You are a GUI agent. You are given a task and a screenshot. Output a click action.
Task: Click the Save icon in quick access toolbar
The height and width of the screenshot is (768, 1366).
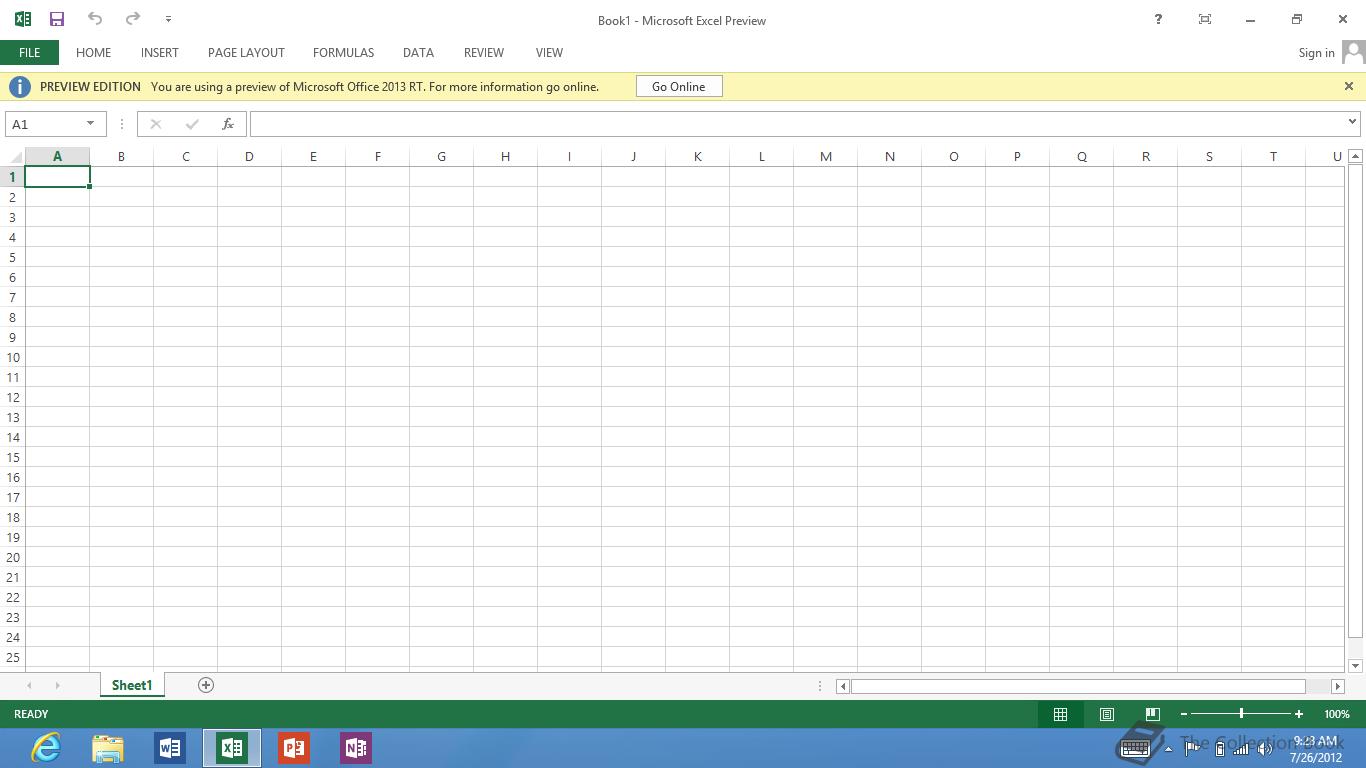coord(57,19)
